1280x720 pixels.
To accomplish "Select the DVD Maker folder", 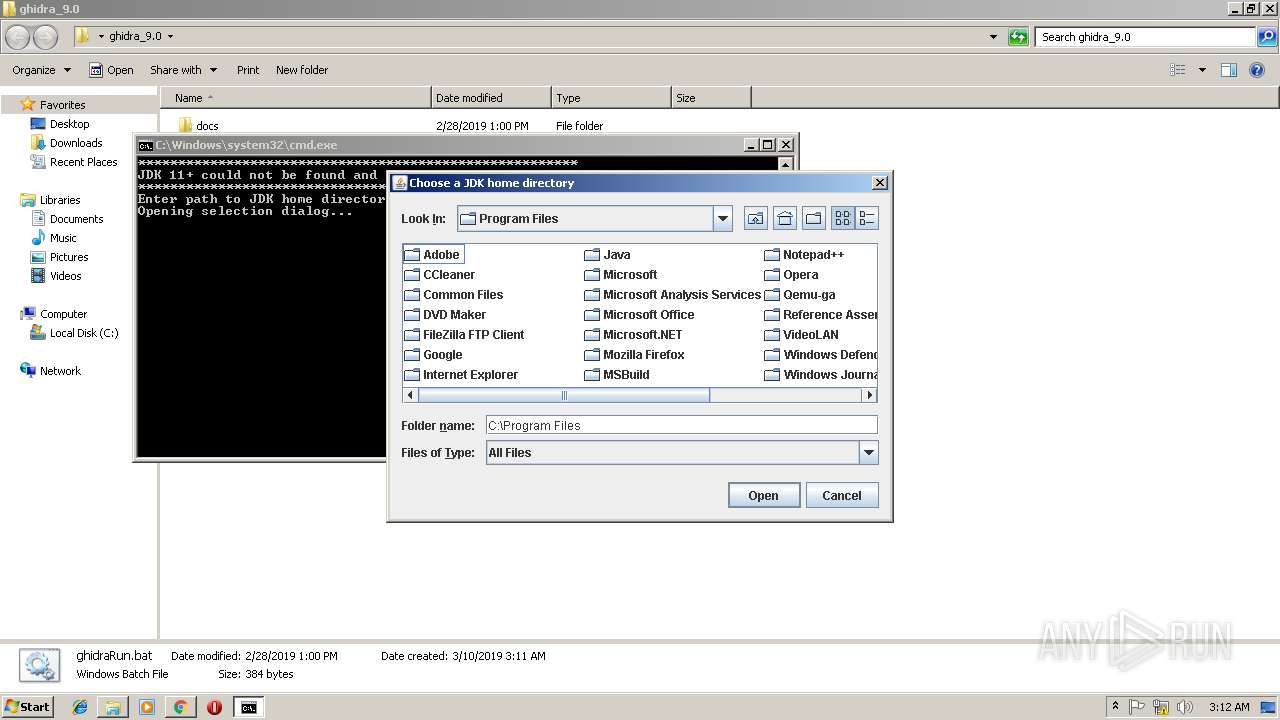I will coord(445,315).
